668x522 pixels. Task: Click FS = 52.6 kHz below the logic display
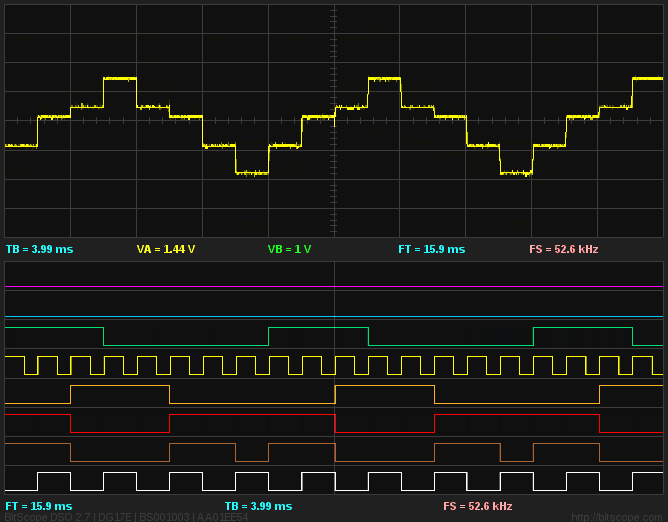click(x=477, y=506)
